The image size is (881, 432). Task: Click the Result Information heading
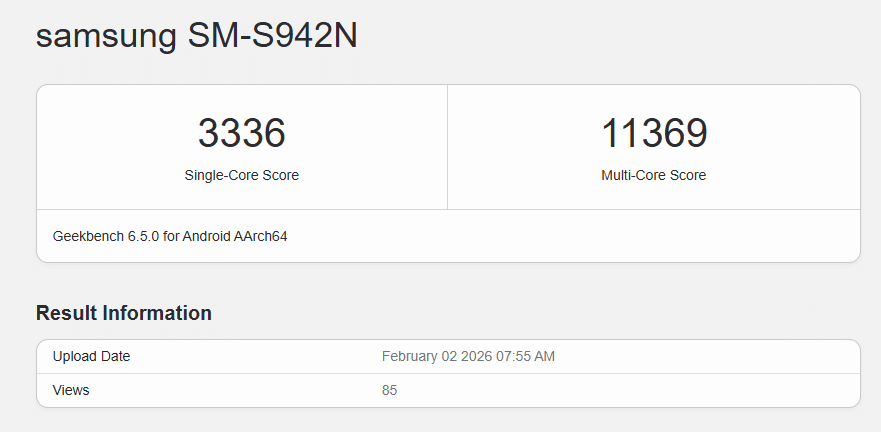coord(124,313)
